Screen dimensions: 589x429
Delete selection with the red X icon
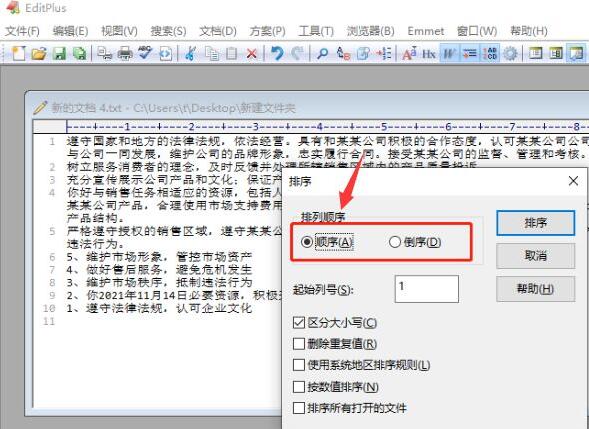pos(252,54)
